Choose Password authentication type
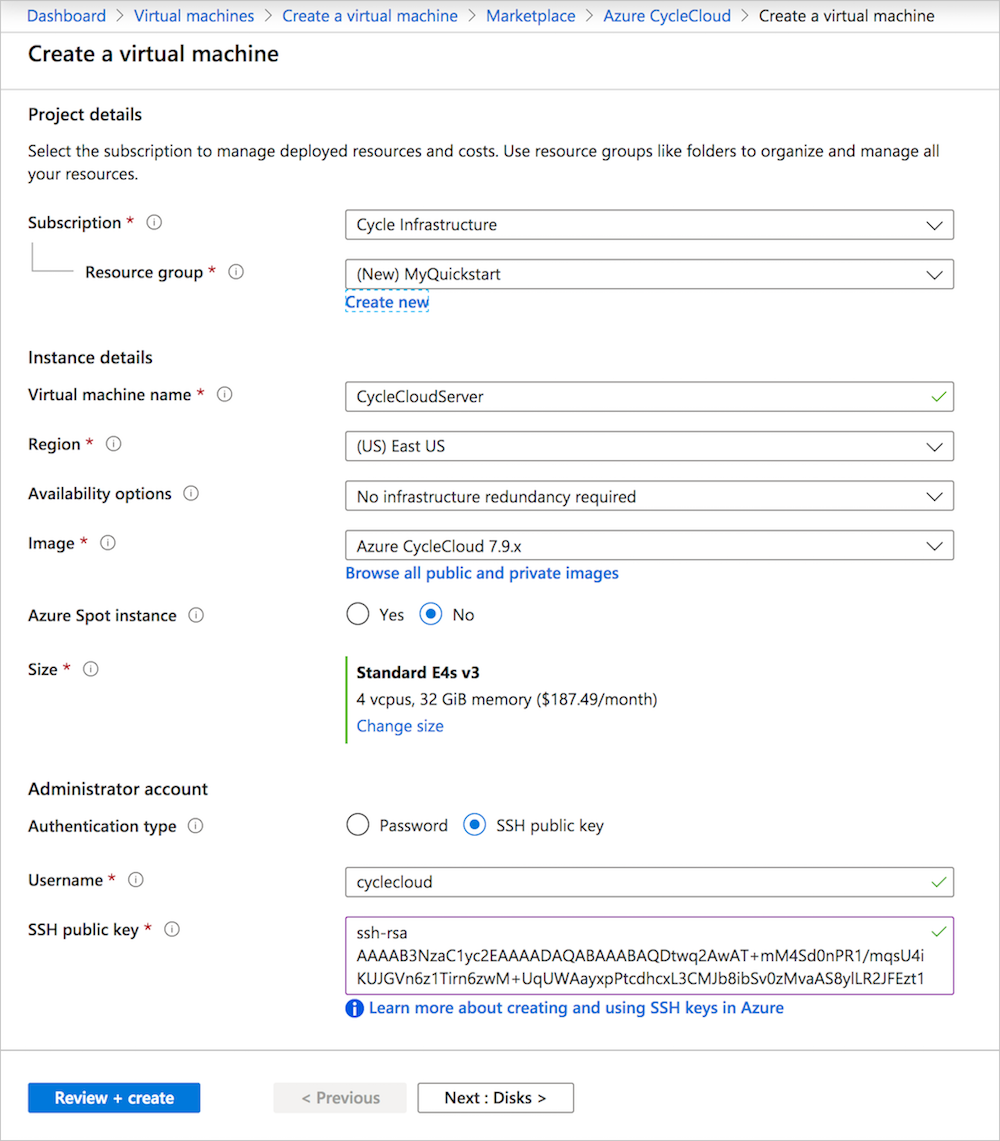This screenshot has height=1141, width=1000. (358, 825)
